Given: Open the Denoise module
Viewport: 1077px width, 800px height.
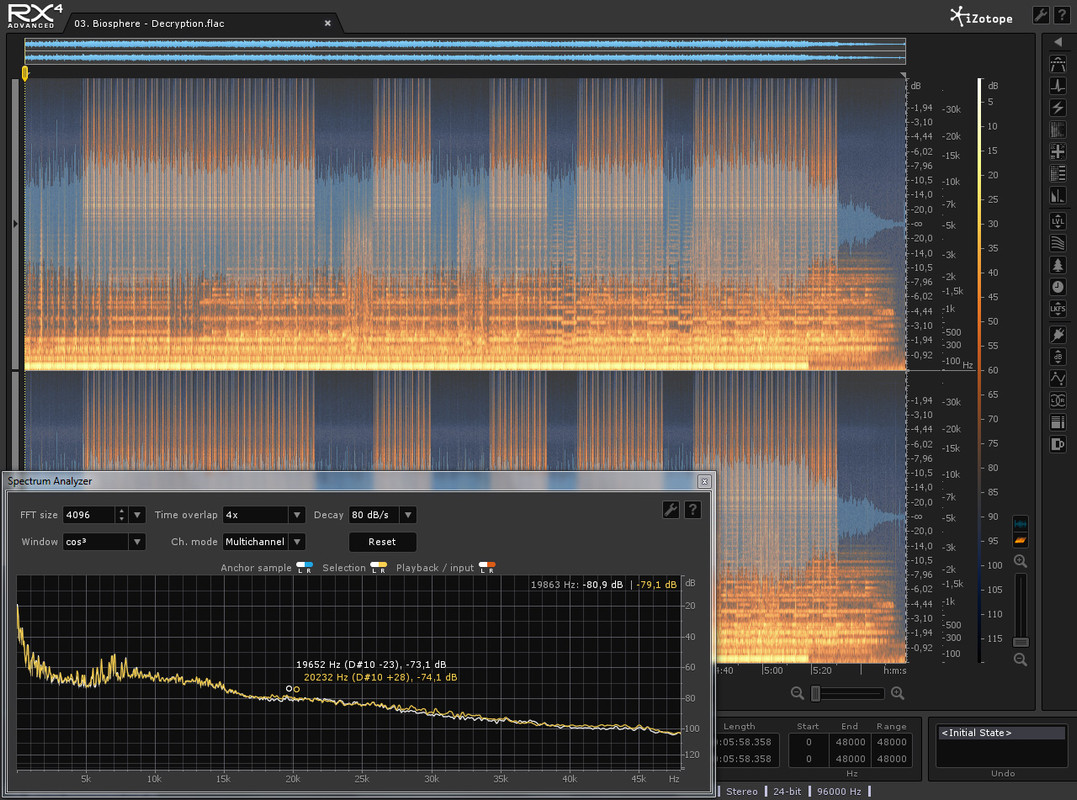Looking at the screenshot, I should pos(1058,130).
